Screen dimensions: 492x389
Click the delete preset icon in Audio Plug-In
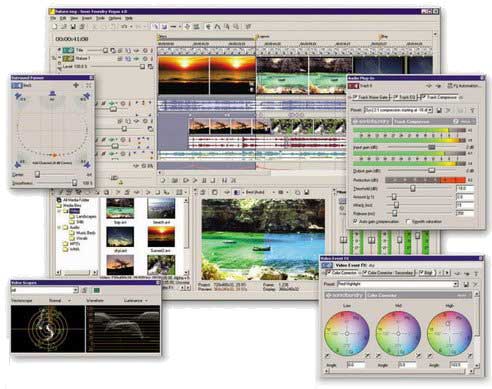(x=449, y=110)
